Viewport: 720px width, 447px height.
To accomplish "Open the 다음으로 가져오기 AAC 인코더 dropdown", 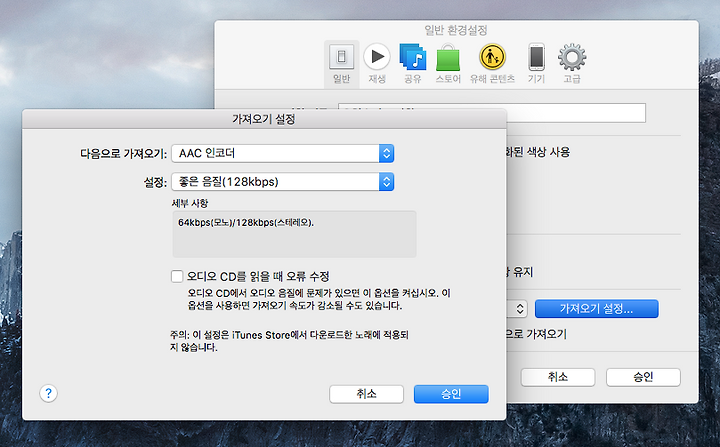I will [282, 153].
